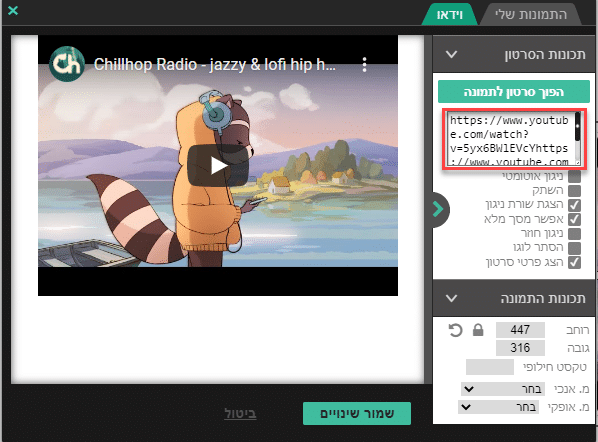598x442 pixels.
Task: Uncheck the הצגת שורת ניגון checkbox
Action: click(x=574, y=205)
